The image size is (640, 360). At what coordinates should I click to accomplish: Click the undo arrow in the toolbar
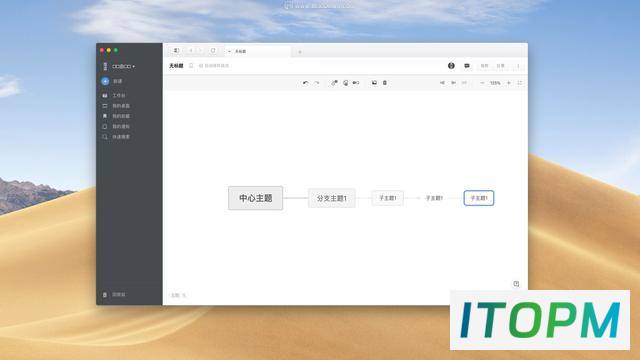click(305, 83)
